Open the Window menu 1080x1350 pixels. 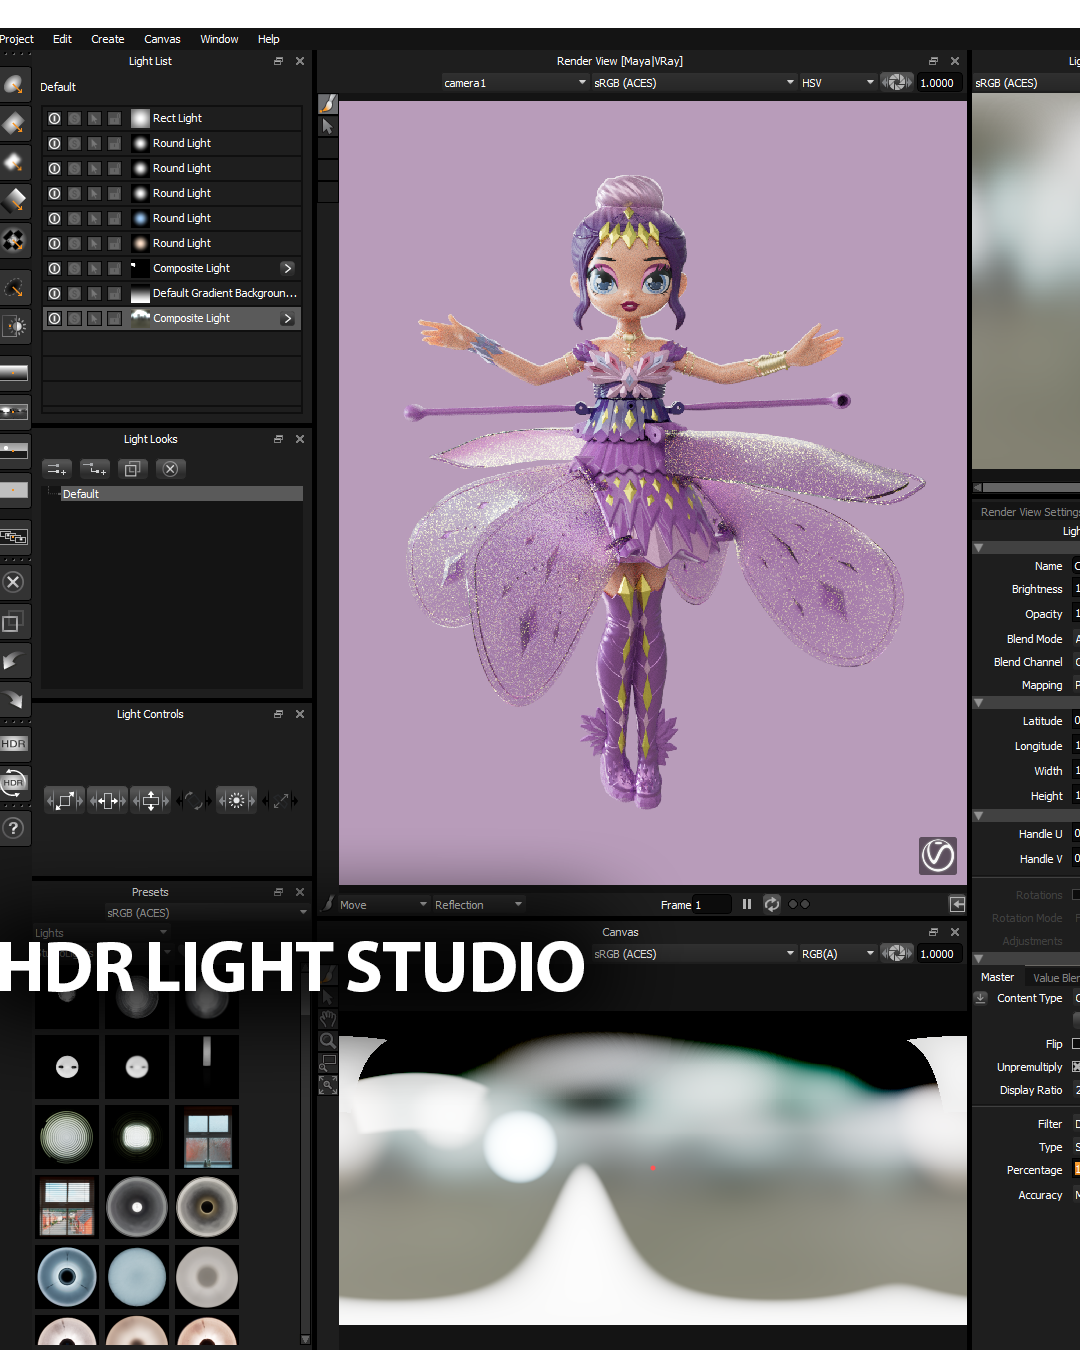point(219,39)
